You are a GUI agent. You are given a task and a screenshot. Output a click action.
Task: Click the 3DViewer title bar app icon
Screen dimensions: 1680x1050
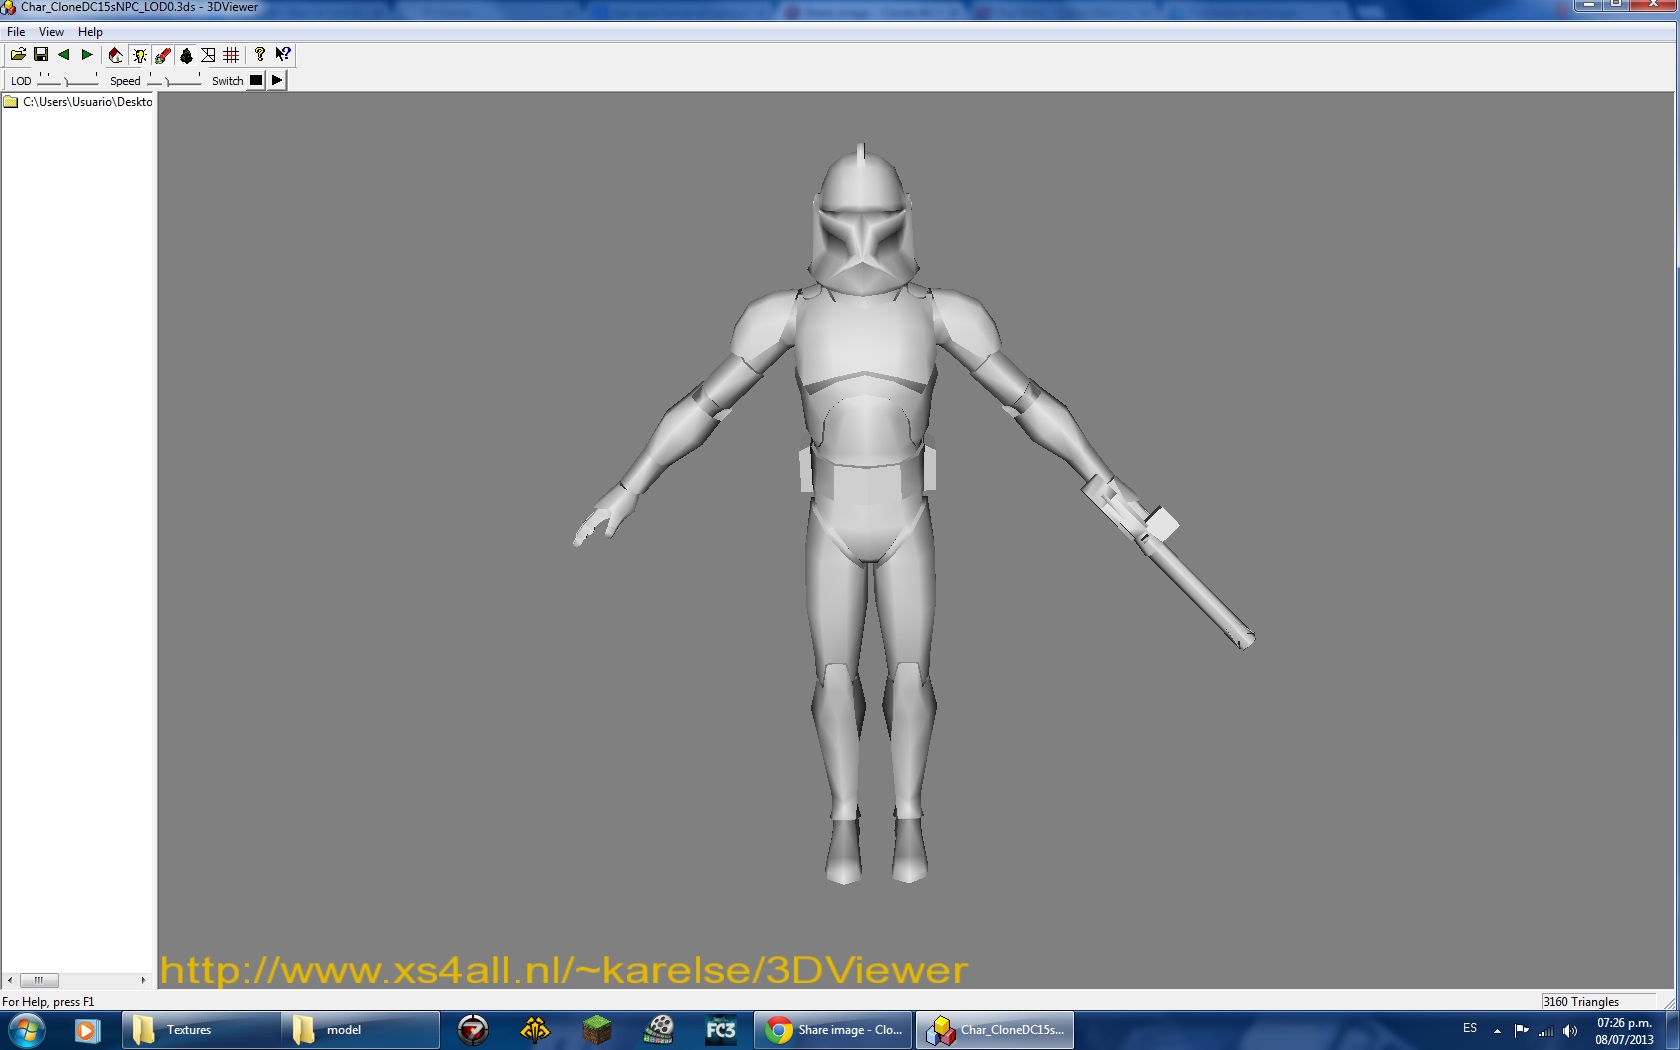[8, 8]
